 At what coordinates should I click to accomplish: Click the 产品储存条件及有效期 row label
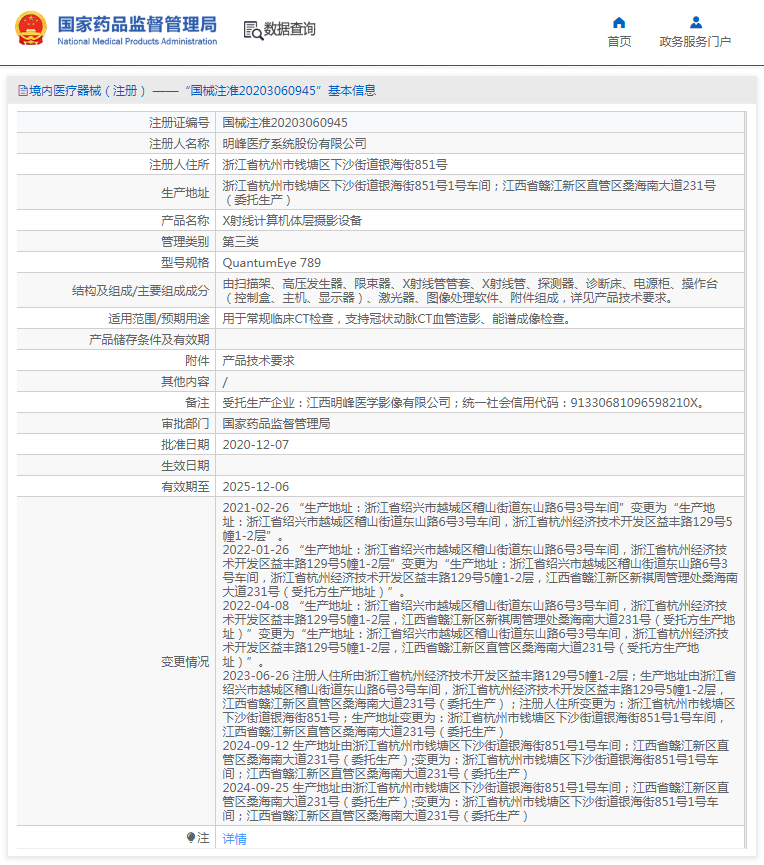149,340
